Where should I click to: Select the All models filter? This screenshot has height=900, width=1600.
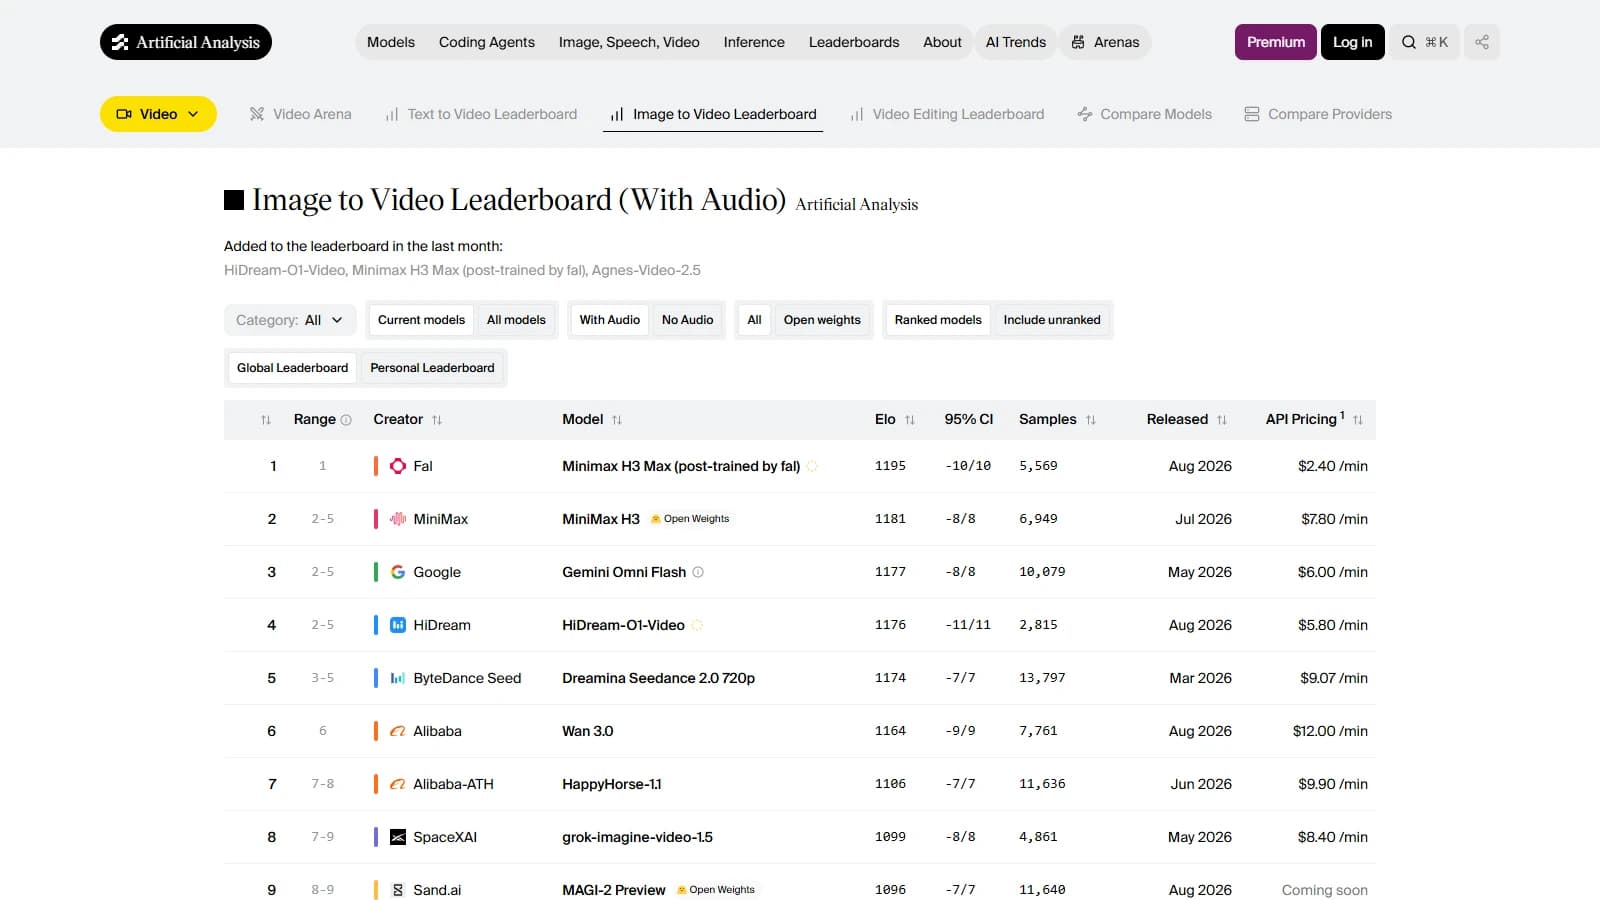pyautogui.click(x=516, y=320)
